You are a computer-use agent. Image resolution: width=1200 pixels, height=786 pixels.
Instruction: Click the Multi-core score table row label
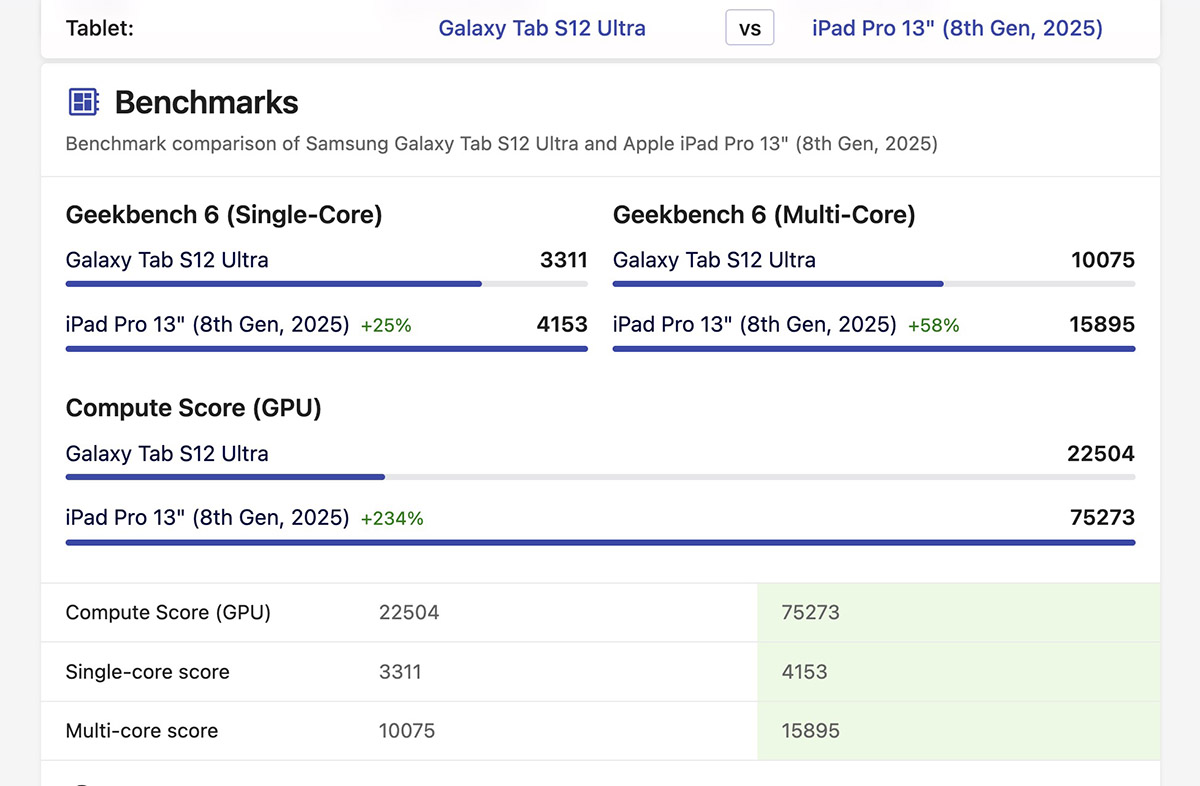142,731
